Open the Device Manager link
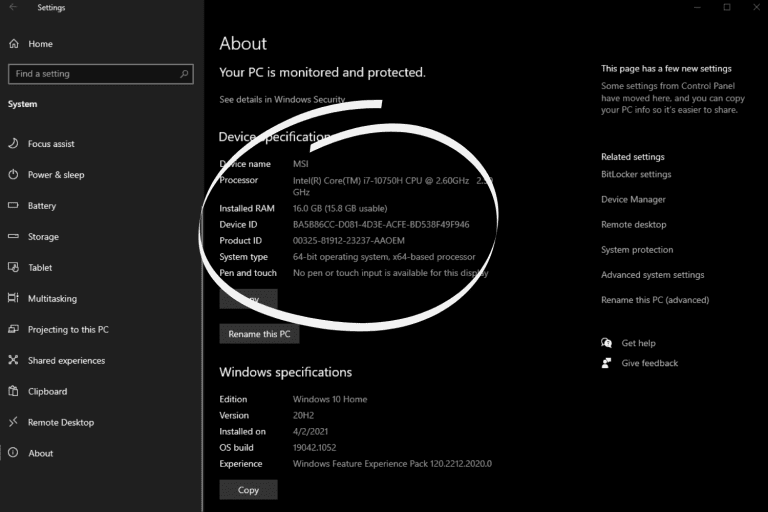 [633, 200]
